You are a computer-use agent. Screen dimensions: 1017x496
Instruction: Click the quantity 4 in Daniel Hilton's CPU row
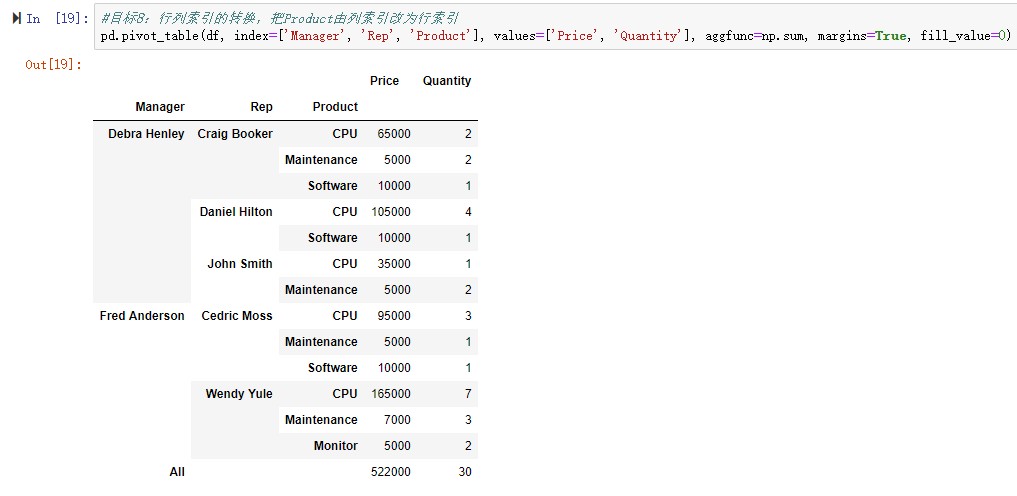coord(468,211)
